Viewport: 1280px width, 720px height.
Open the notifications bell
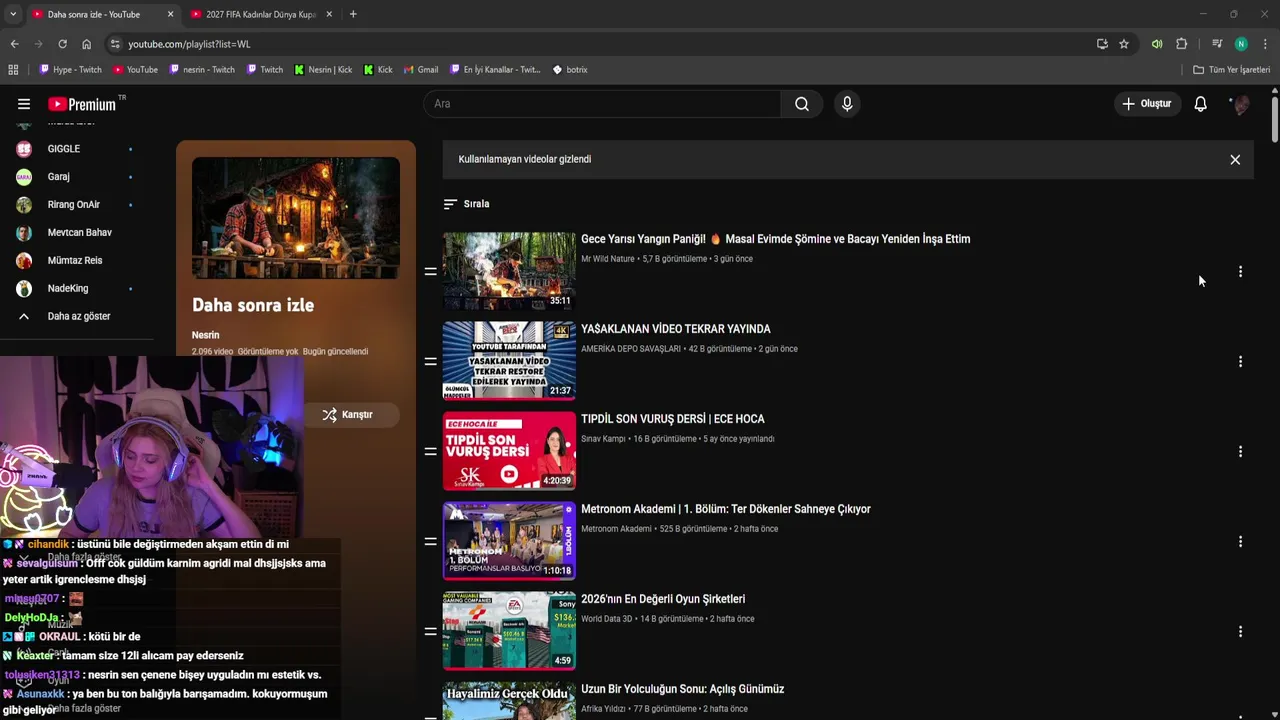[x=1200, y=104]
